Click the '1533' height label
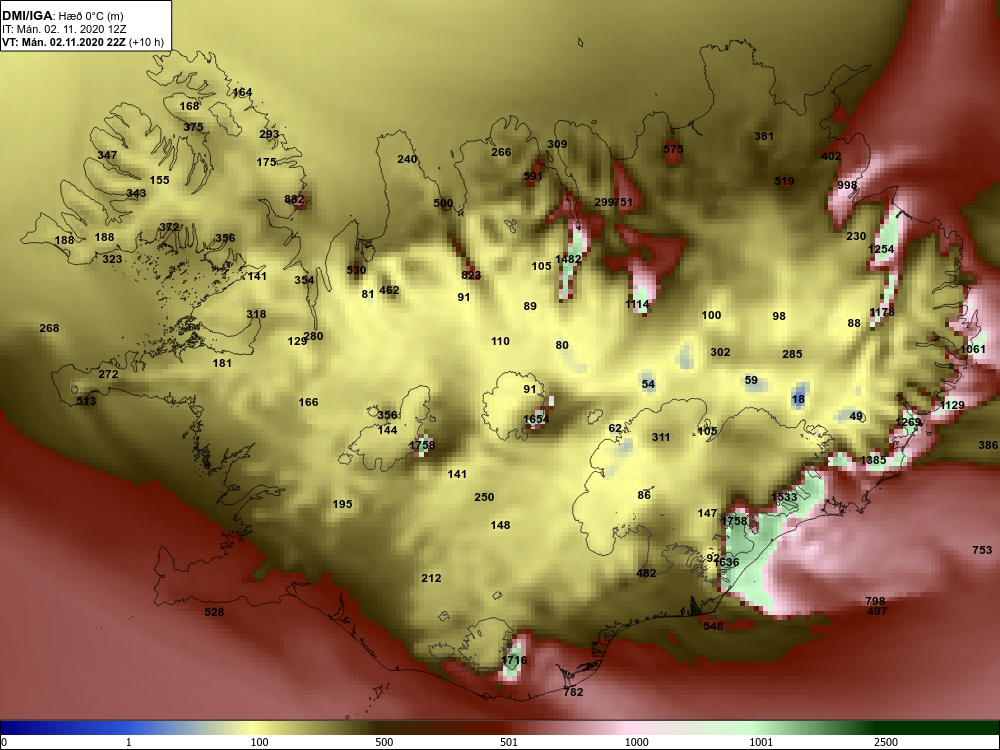Image resolution: width=1000 pixels, height=750 pixels. tap(784, 497)
